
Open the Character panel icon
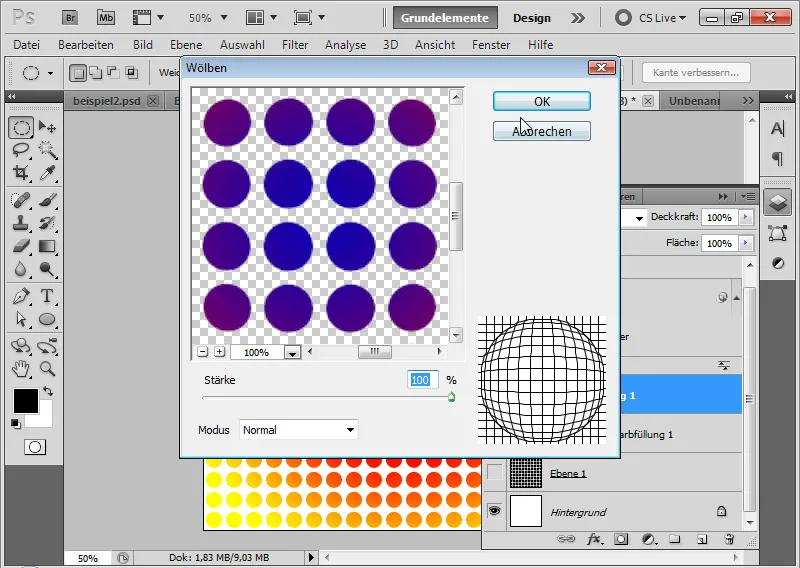(x=778, y=129)
